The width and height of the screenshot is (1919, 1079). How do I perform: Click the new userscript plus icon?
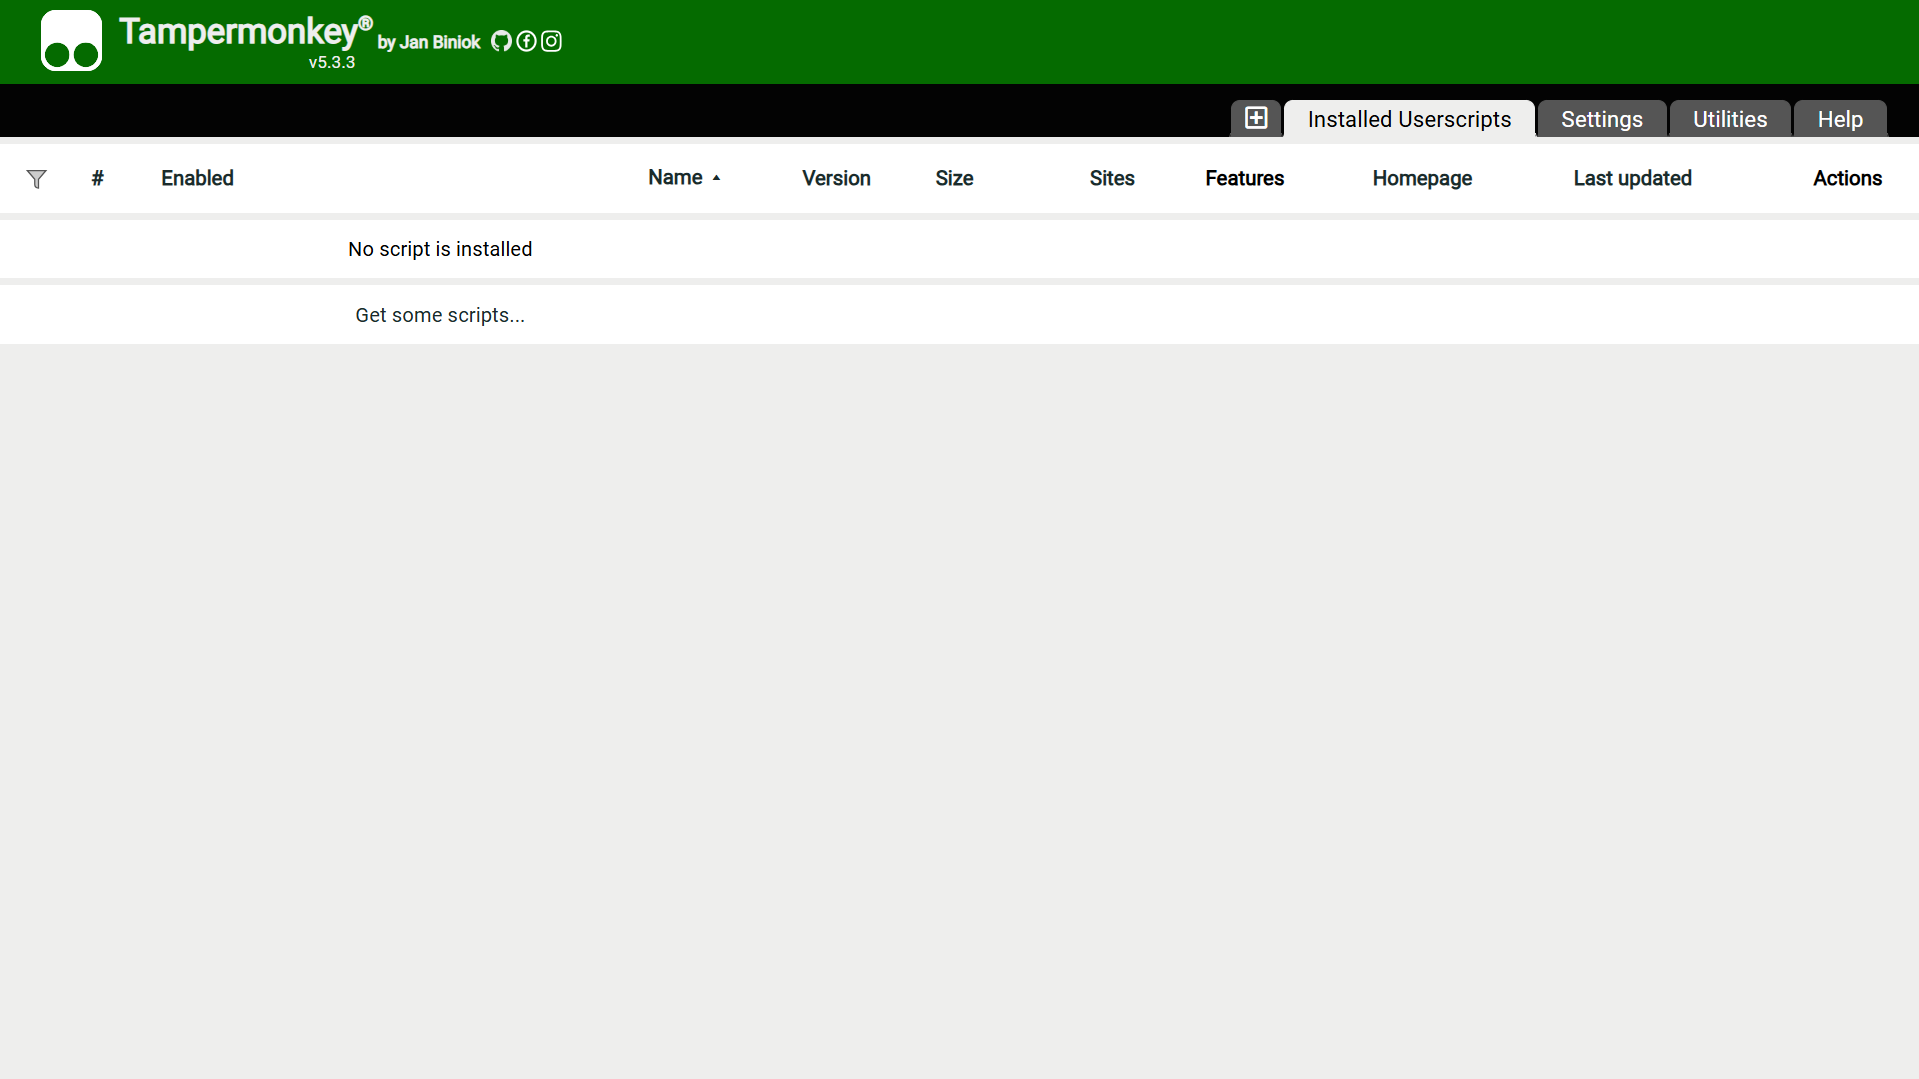1256,118
